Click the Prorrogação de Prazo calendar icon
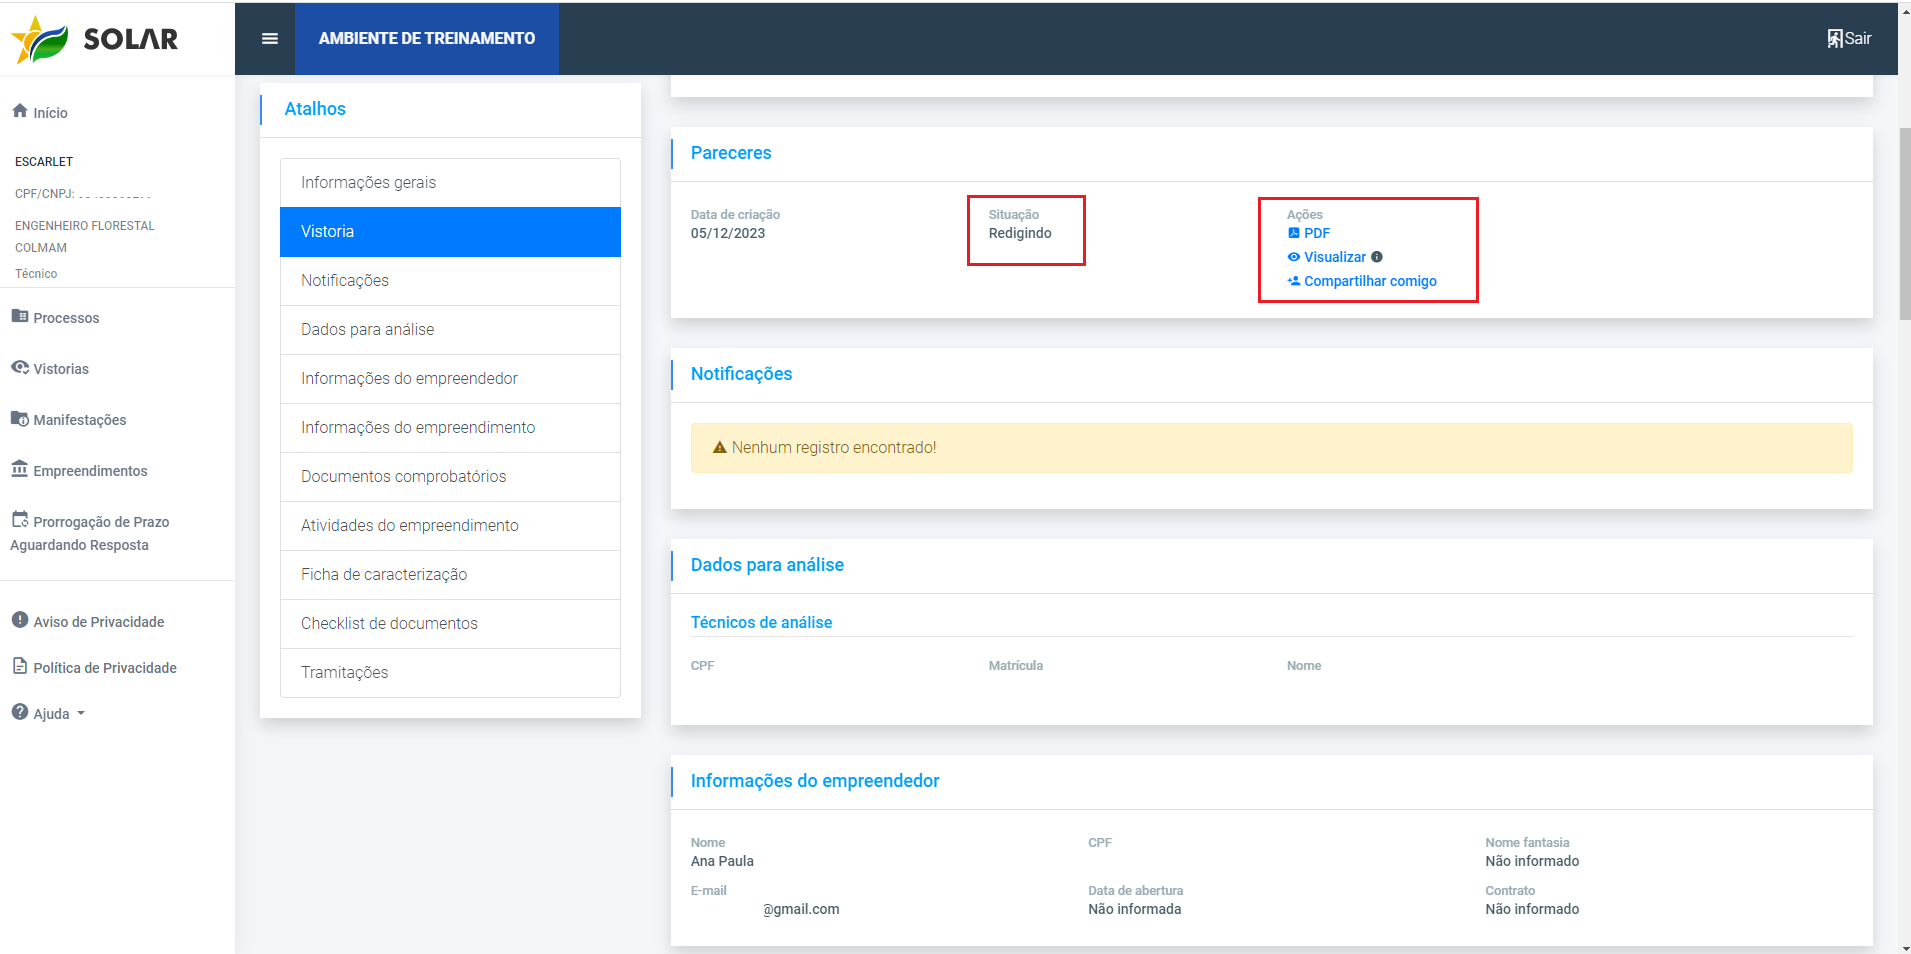Screen dimensions: 1911x954 click(x=20, y=520)
